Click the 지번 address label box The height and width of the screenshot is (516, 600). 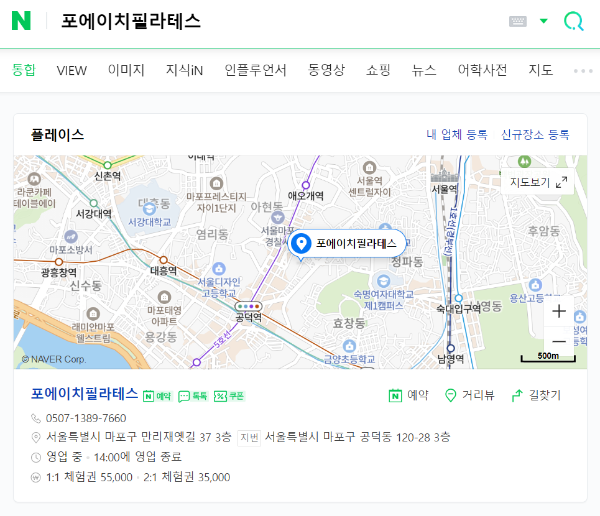249,438
